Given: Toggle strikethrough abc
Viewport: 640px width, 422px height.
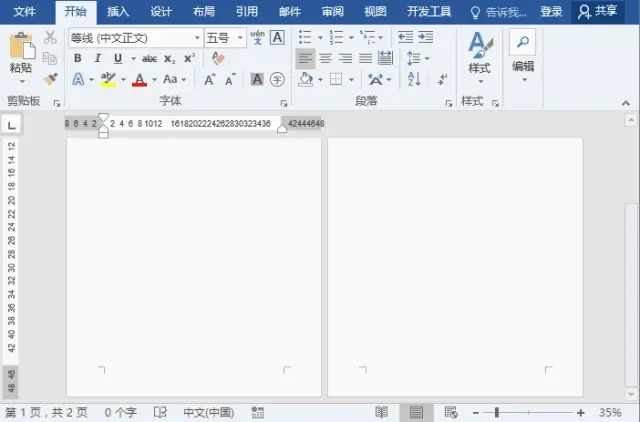Looking at the screenshot, I should pyautogui.click(x=149, y=58).
